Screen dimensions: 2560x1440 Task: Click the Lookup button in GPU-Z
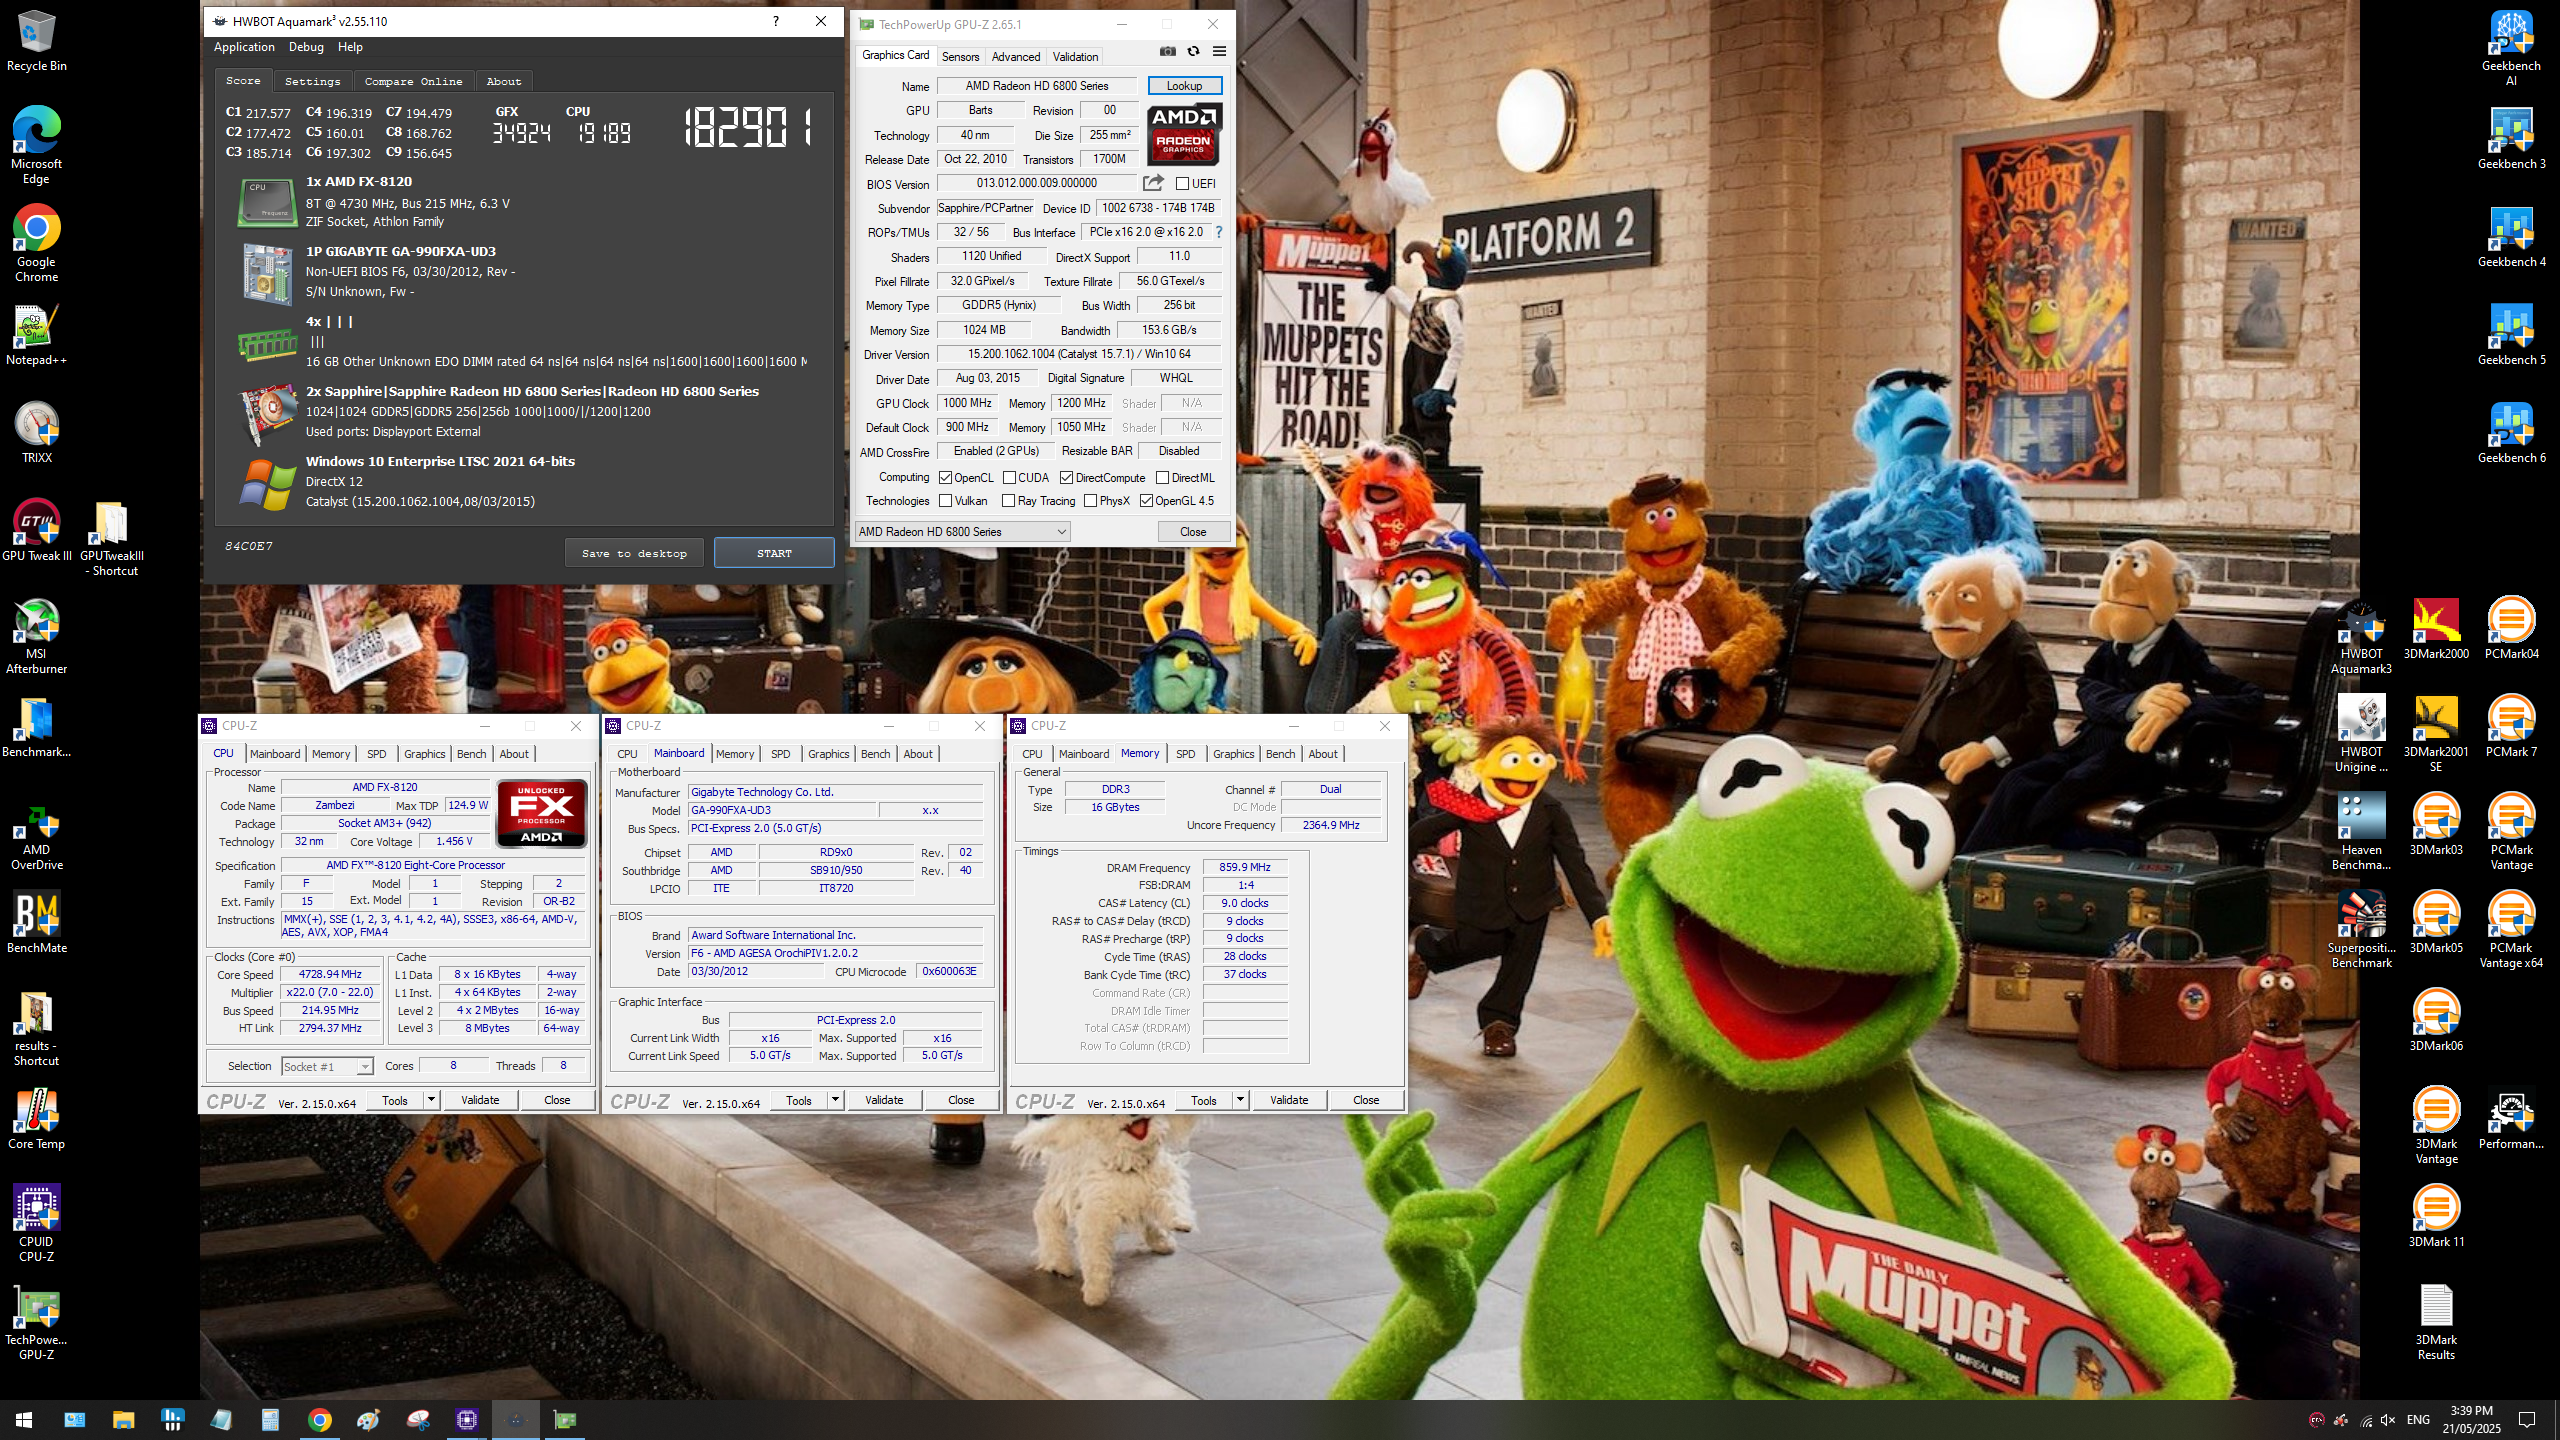pos(1184,86)
